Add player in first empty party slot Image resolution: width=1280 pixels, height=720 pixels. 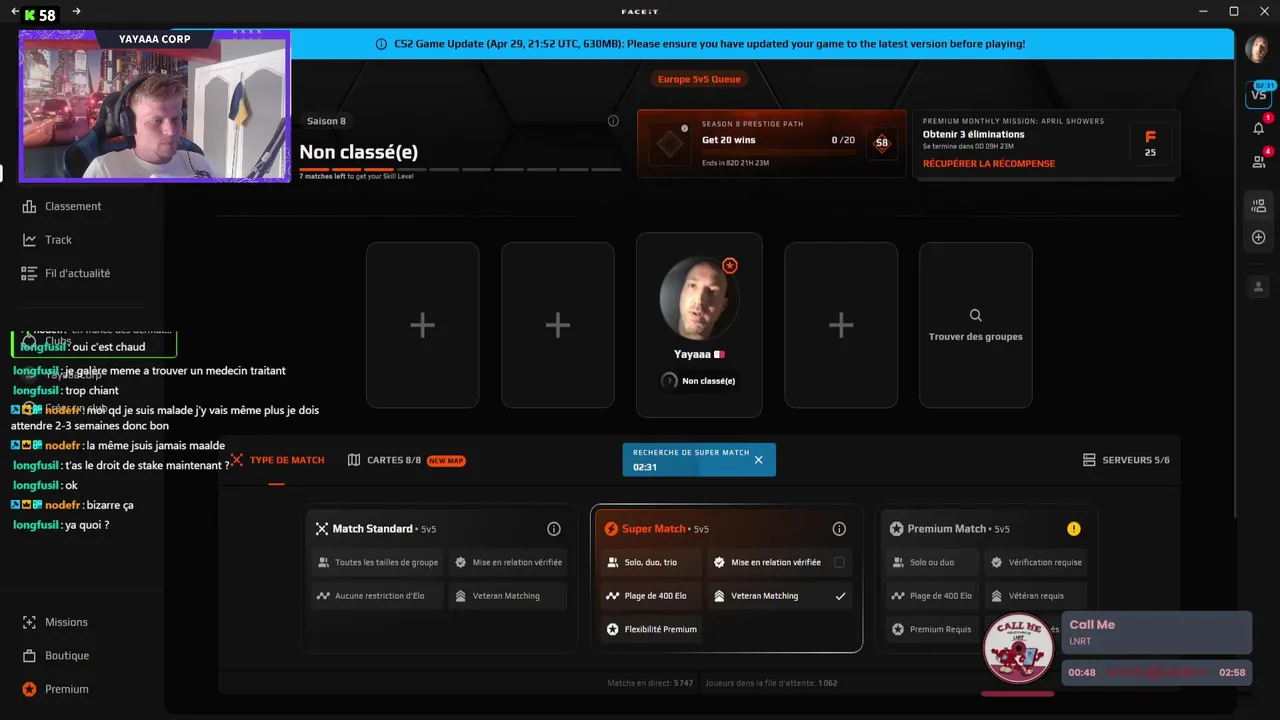click(422, 325)
